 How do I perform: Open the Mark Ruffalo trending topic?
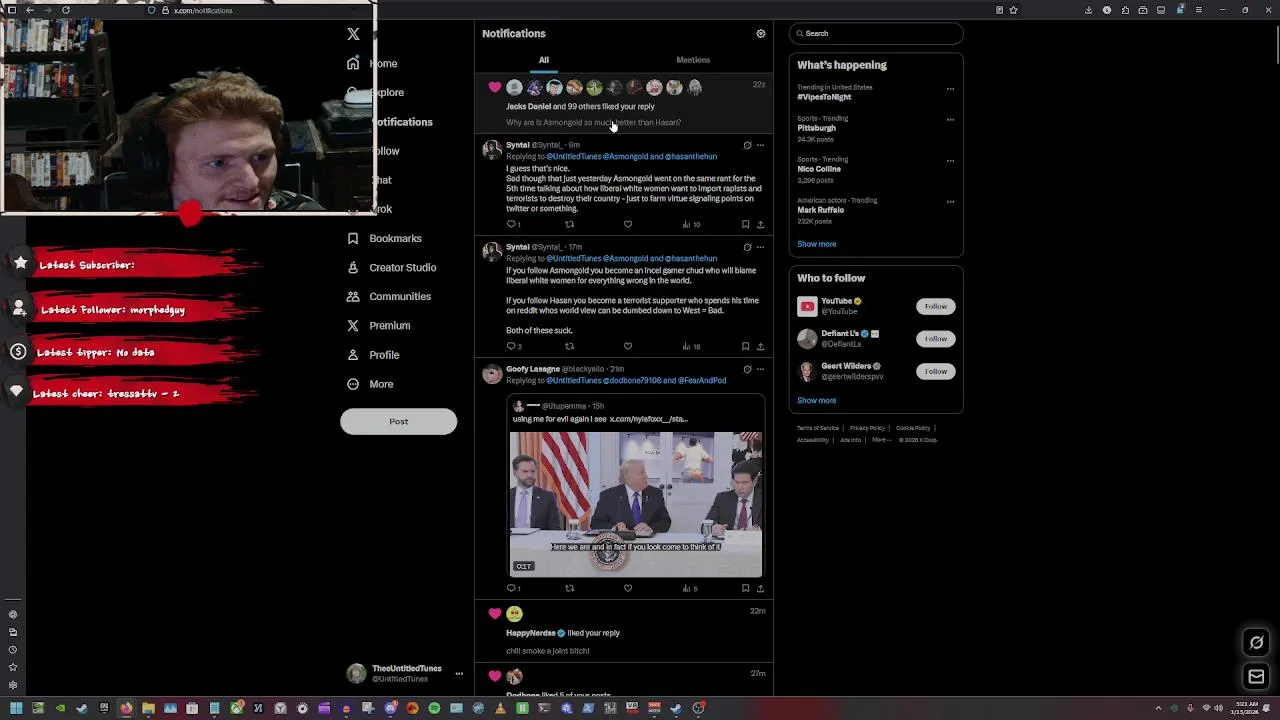point(820,210)
